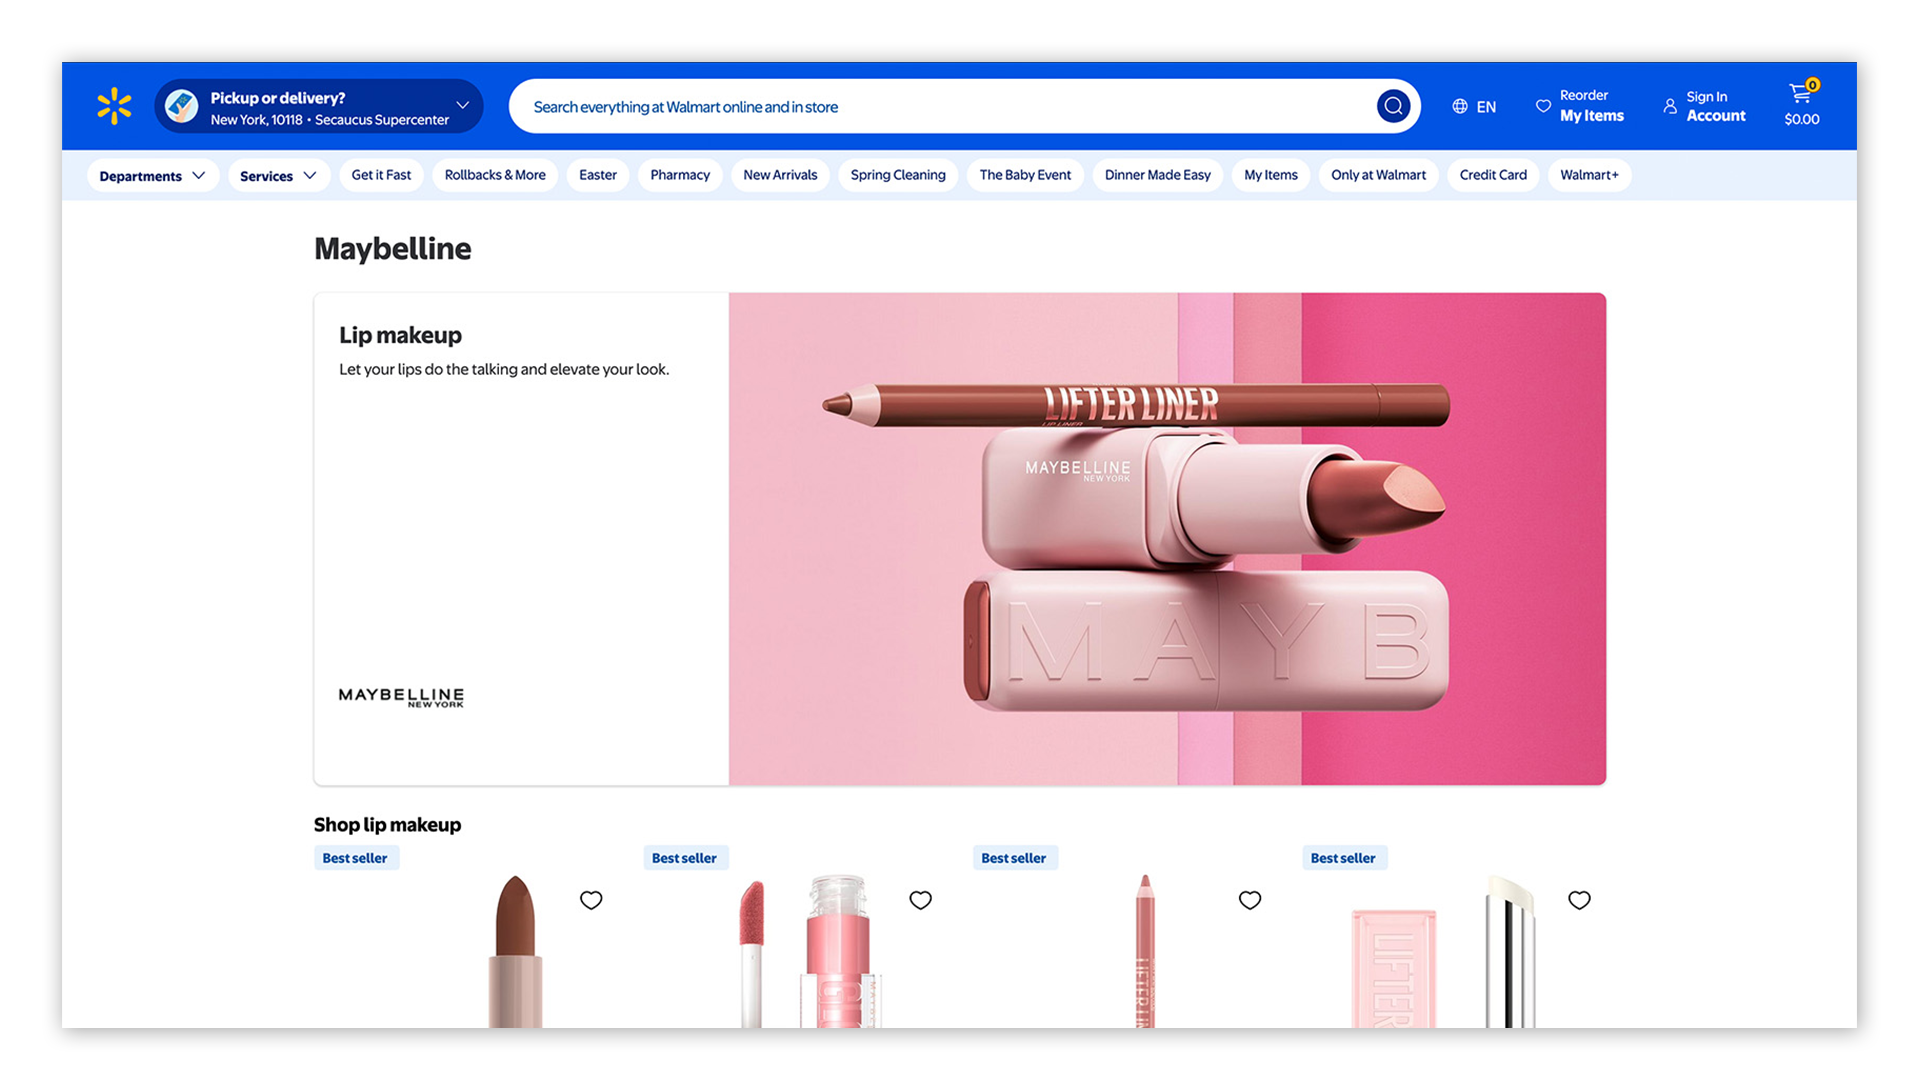
Task: Open the Pickup or delivery selector
Action: (319, 107)
